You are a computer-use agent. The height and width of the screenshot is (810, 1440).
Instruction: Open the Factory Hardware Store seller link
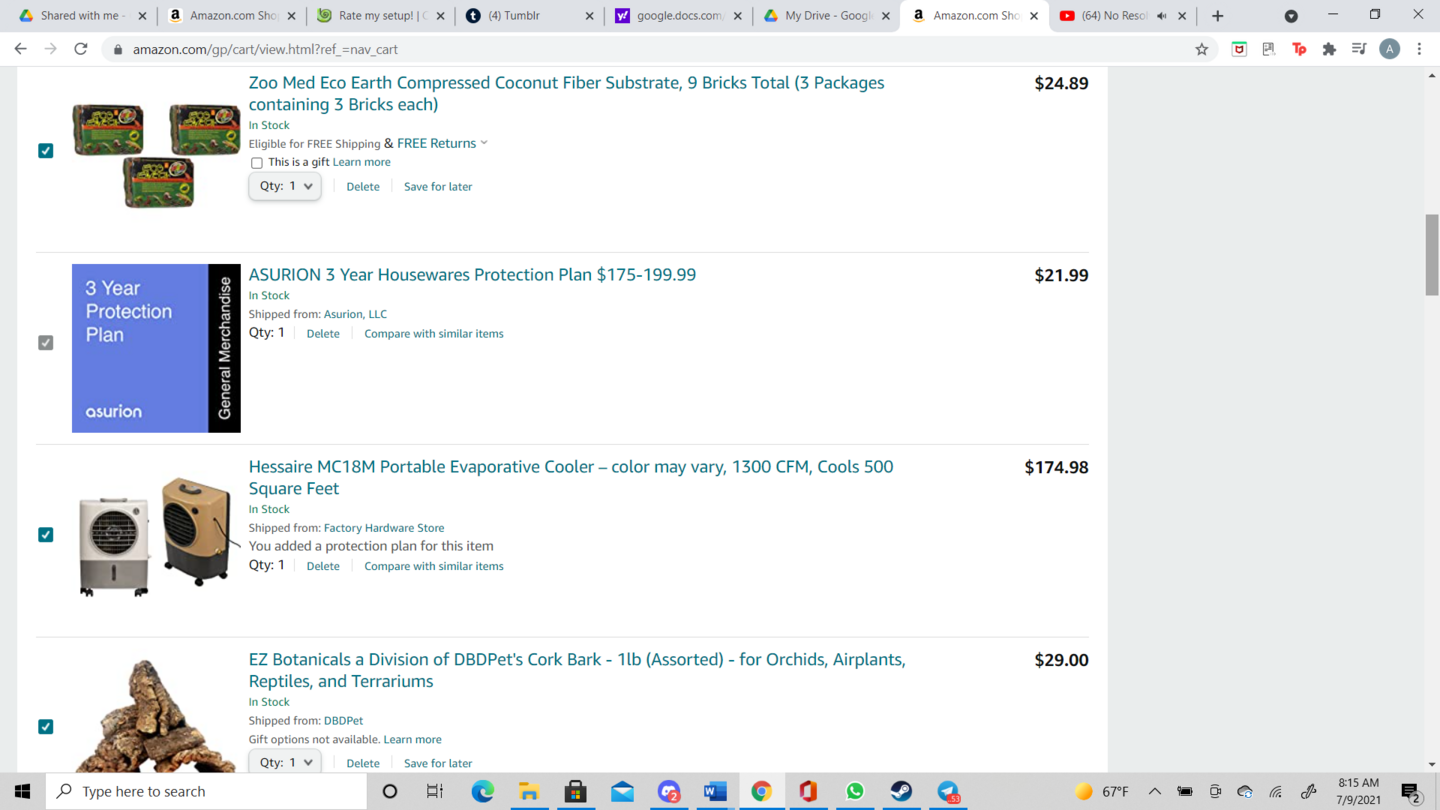pos(384,528)
